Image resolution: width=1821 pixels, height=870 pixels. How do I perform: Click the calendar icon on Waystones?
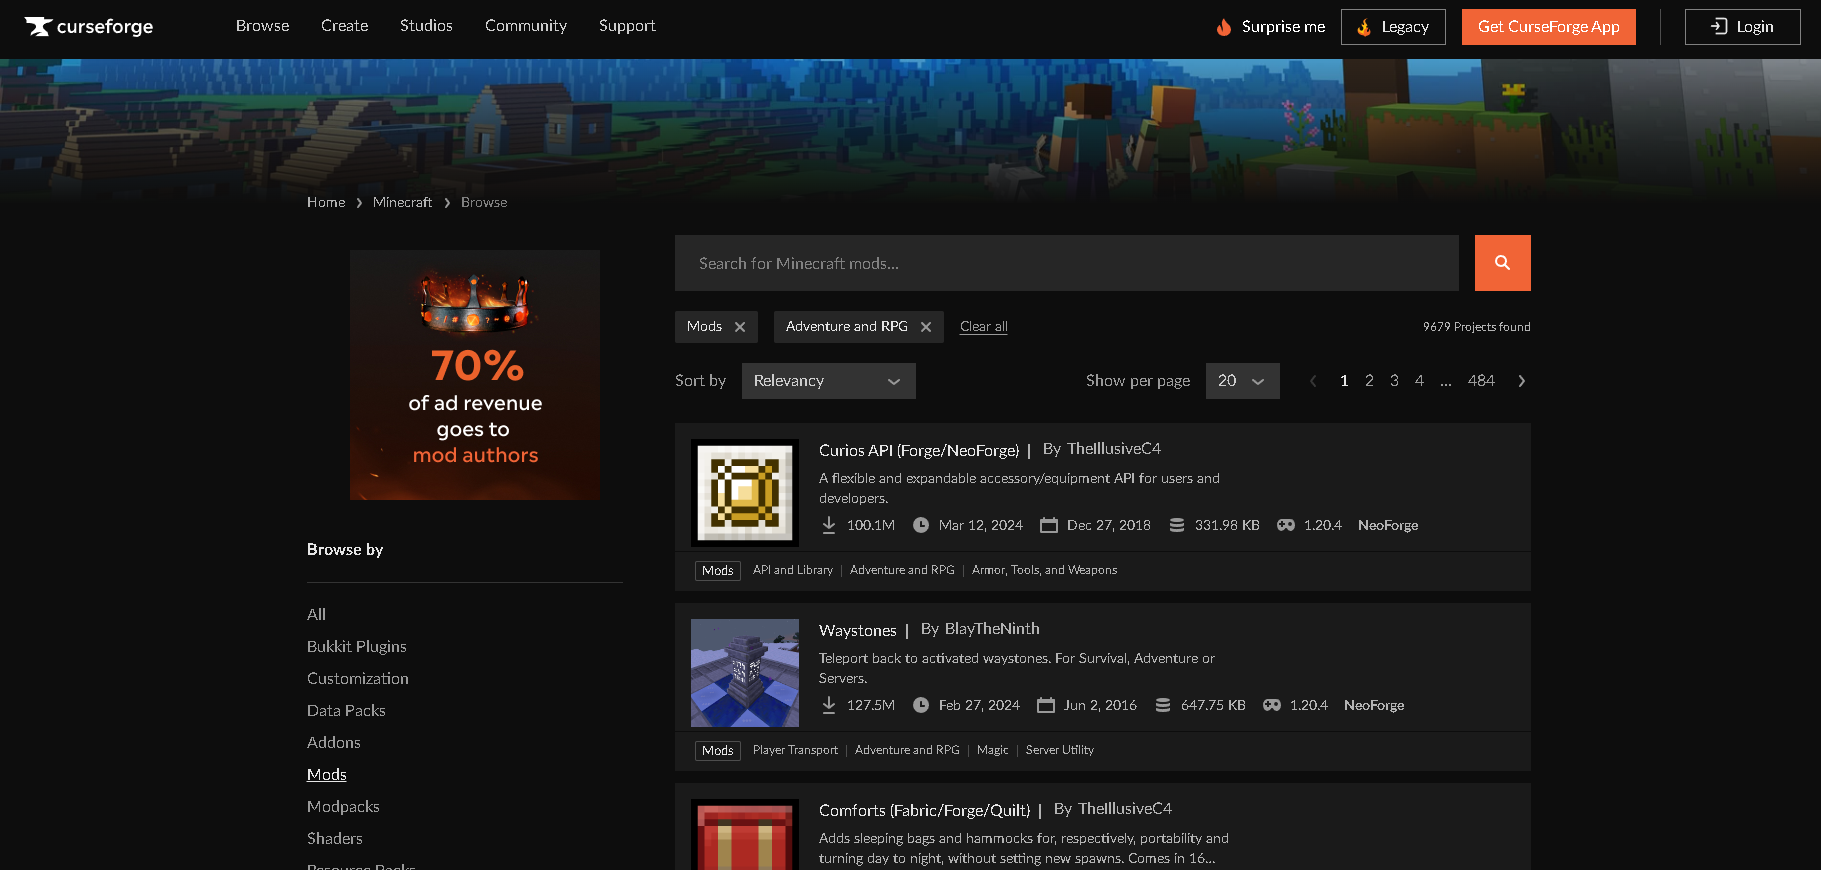coord(1046,705)
